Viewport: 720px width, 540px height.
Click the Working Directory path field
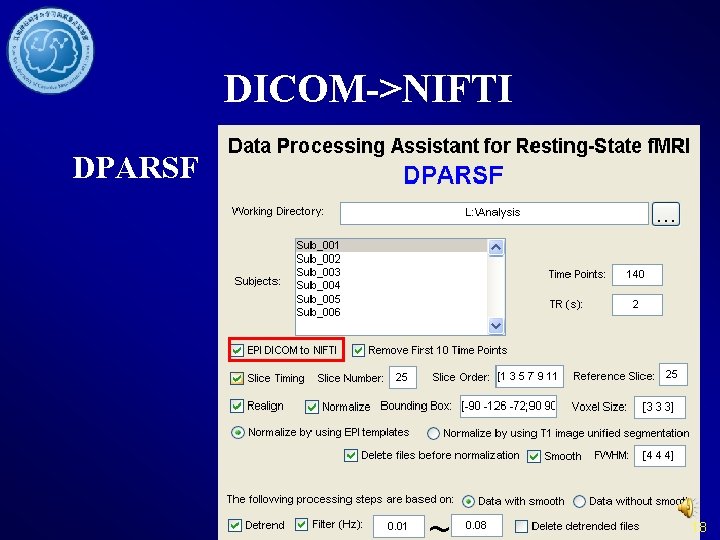pos(494,213)
